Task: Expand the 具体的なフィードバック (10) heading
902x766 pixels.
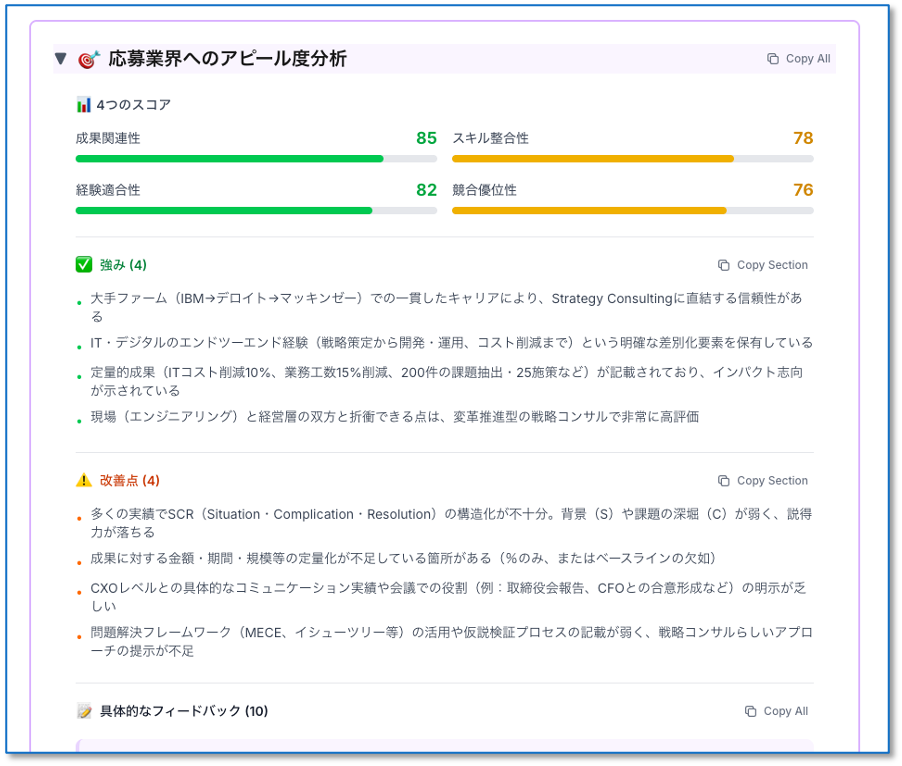Action: (183, 711)
